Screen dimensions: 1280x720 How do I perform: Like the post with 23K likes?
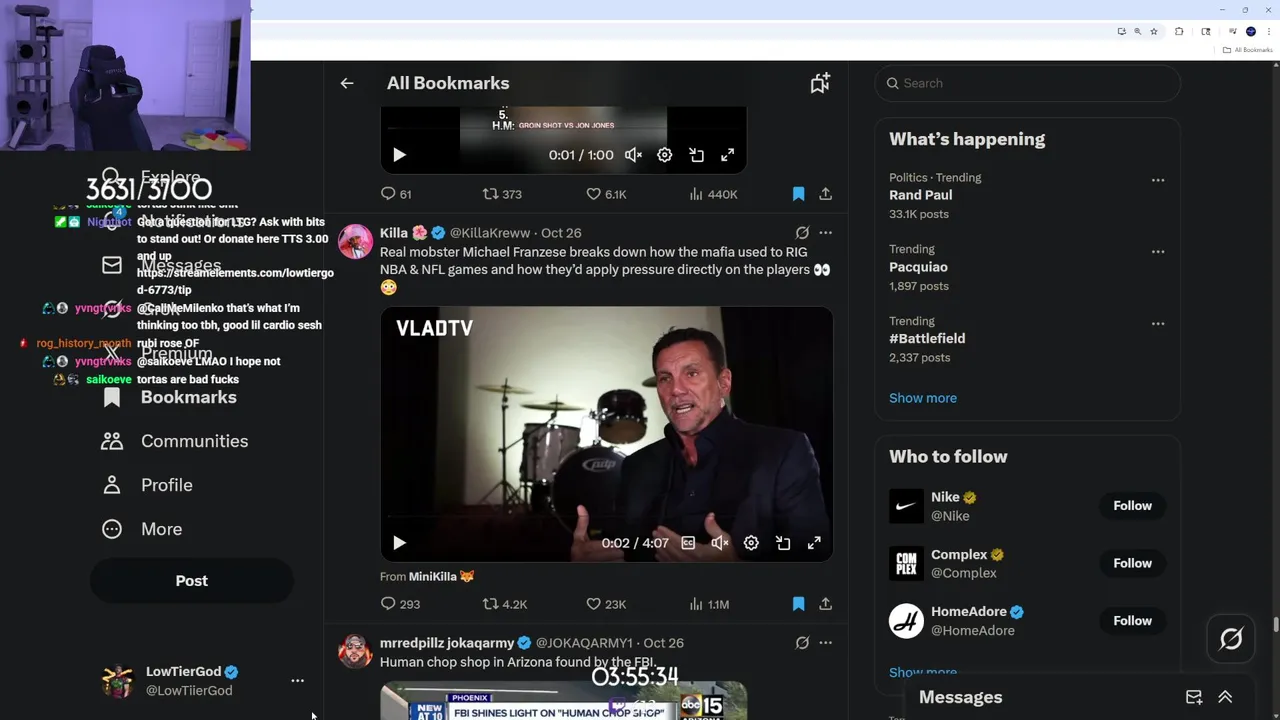[606, 604]
